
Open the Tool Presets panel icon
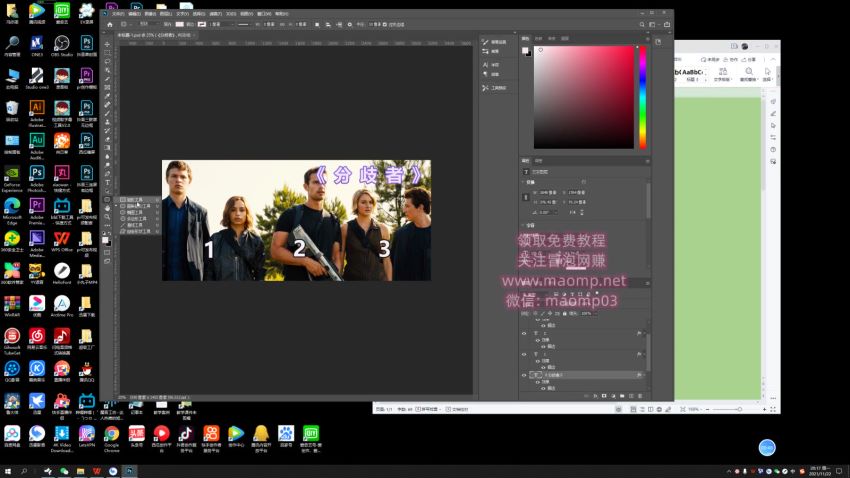click(485, 87)
